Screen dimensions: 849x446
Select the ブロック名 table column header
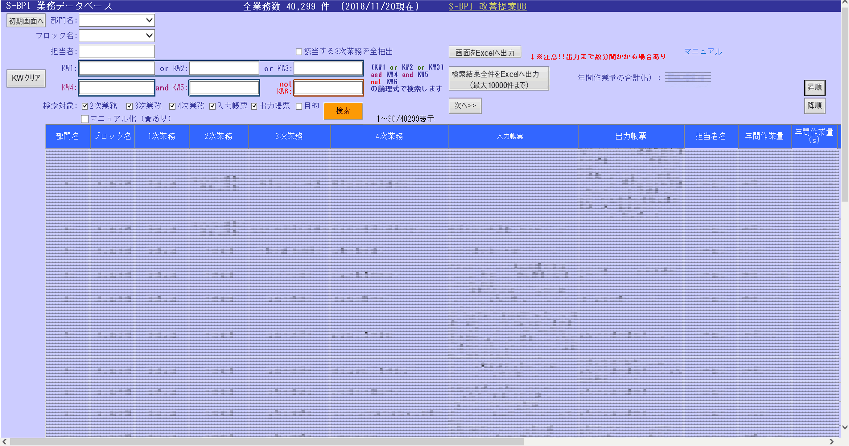pos(113,136)
